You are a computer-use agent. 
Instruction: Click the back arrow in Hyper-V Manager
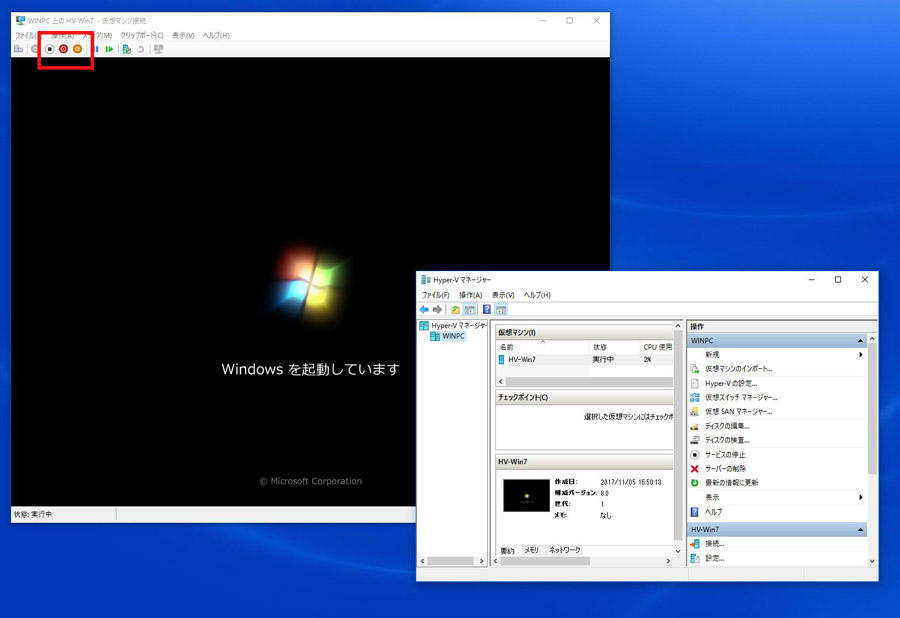coord(424,310)
